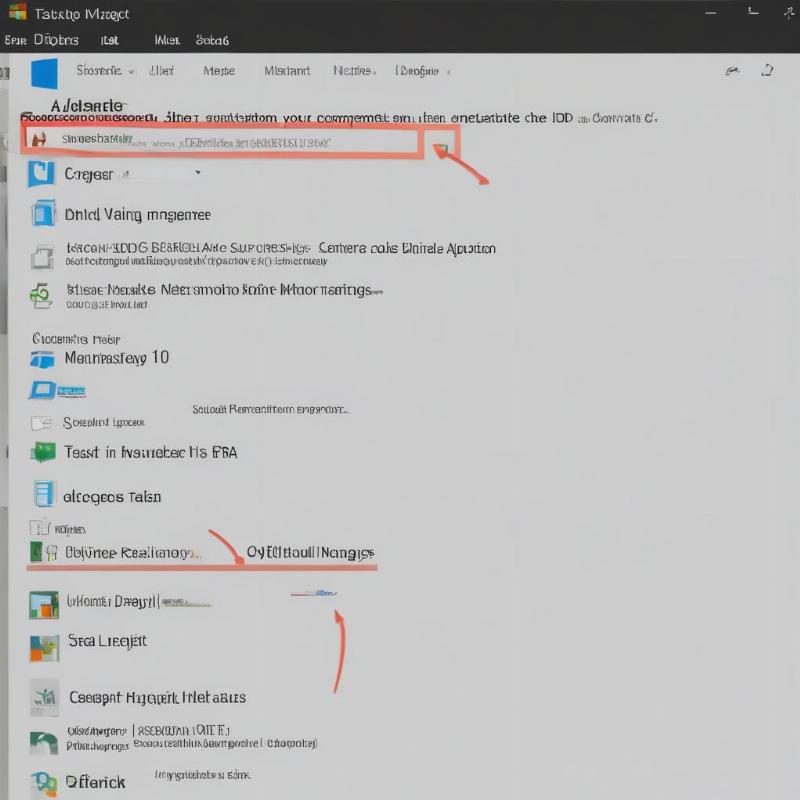Click the blue database icon beside alcogeos Talsn
Viewport: 800px width, 800px height.
[43, 495]
